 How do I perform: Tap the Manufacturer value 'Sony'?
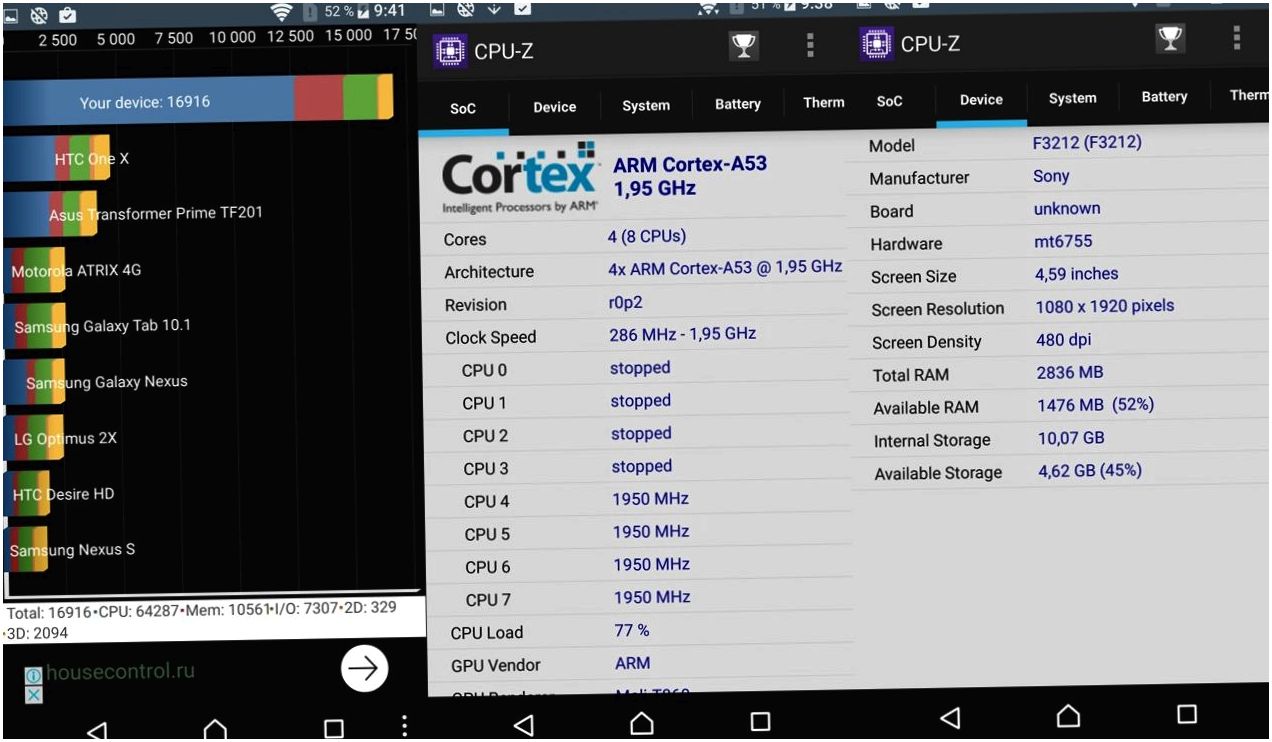click(x=1051, y=176)
